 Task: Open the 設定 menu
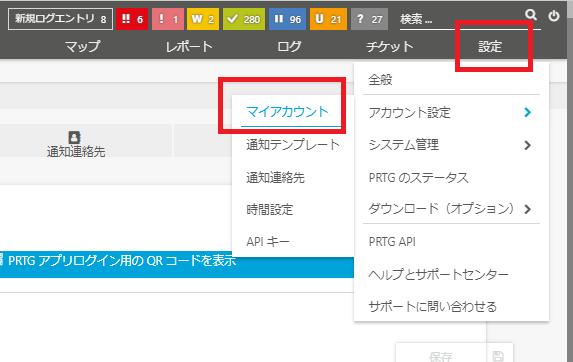point(490,46)
